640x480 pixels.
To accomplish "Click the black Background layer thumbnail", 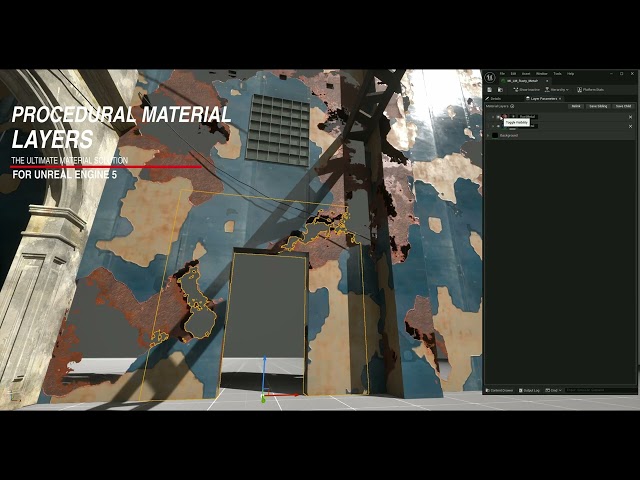I will click(x=495, y=136).
